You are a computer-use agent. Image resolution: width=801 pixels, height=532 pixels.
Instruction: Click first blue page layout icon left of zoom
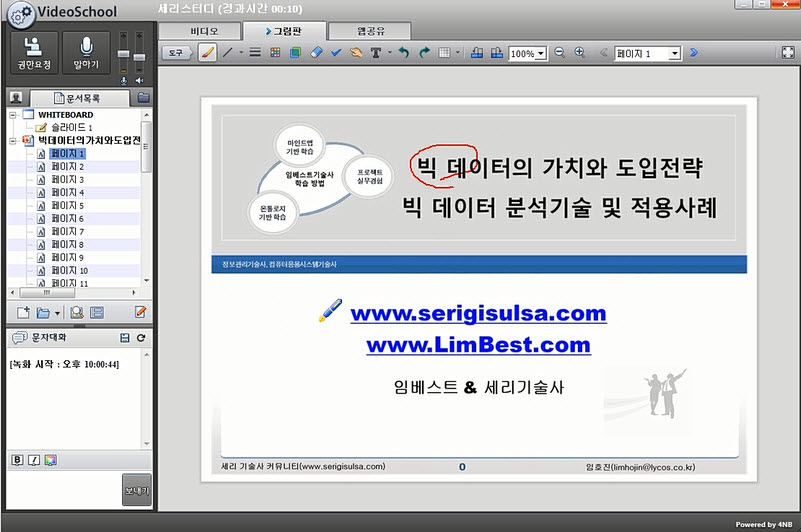(477, 53)
